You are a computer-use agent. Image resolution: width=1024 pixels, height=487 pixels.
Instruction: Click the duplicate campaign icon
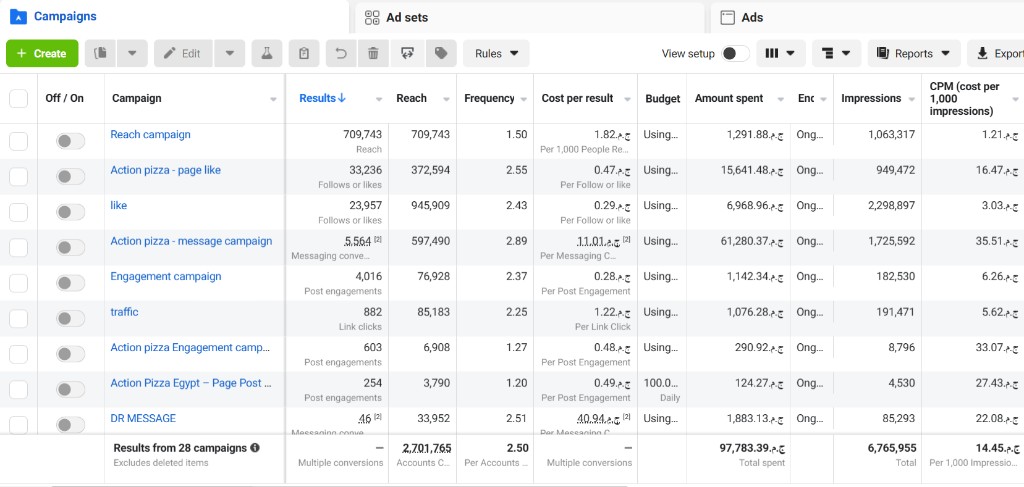click(x=101, y=54)
